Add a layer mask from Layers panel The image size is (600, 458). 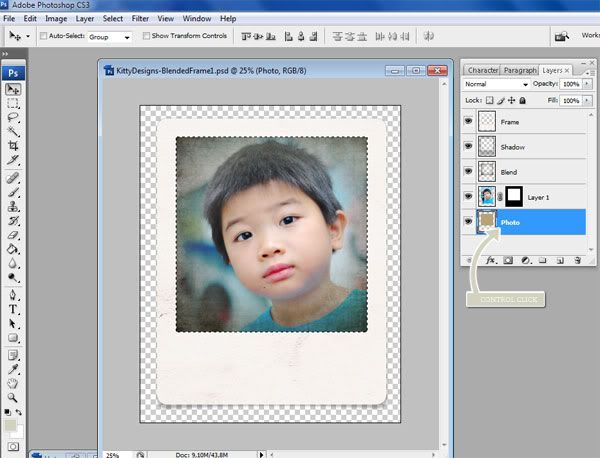(x=508, y=261)
